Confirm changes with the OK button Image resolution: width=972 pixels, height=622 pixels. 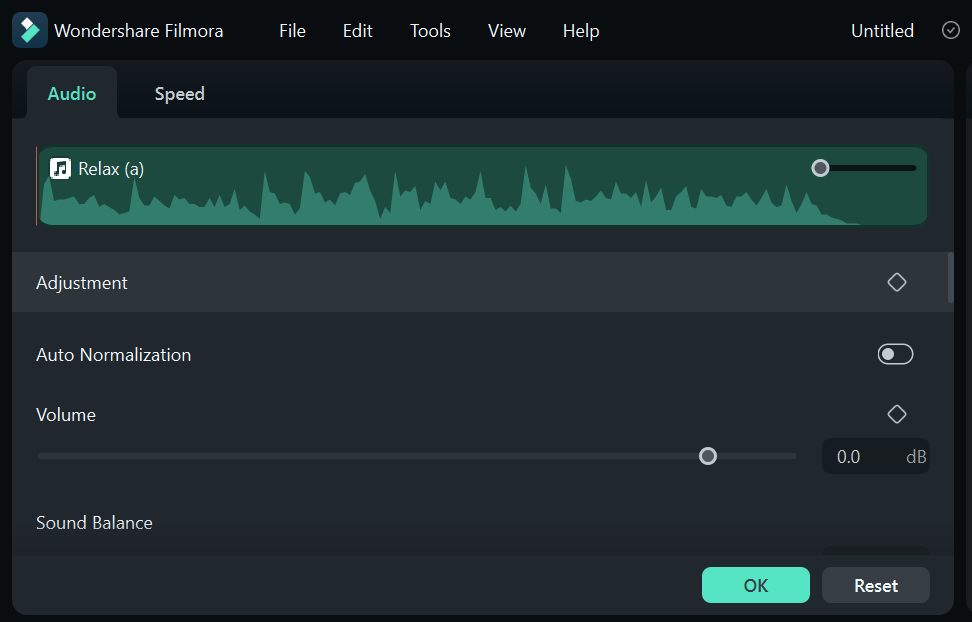pos(755,585)
